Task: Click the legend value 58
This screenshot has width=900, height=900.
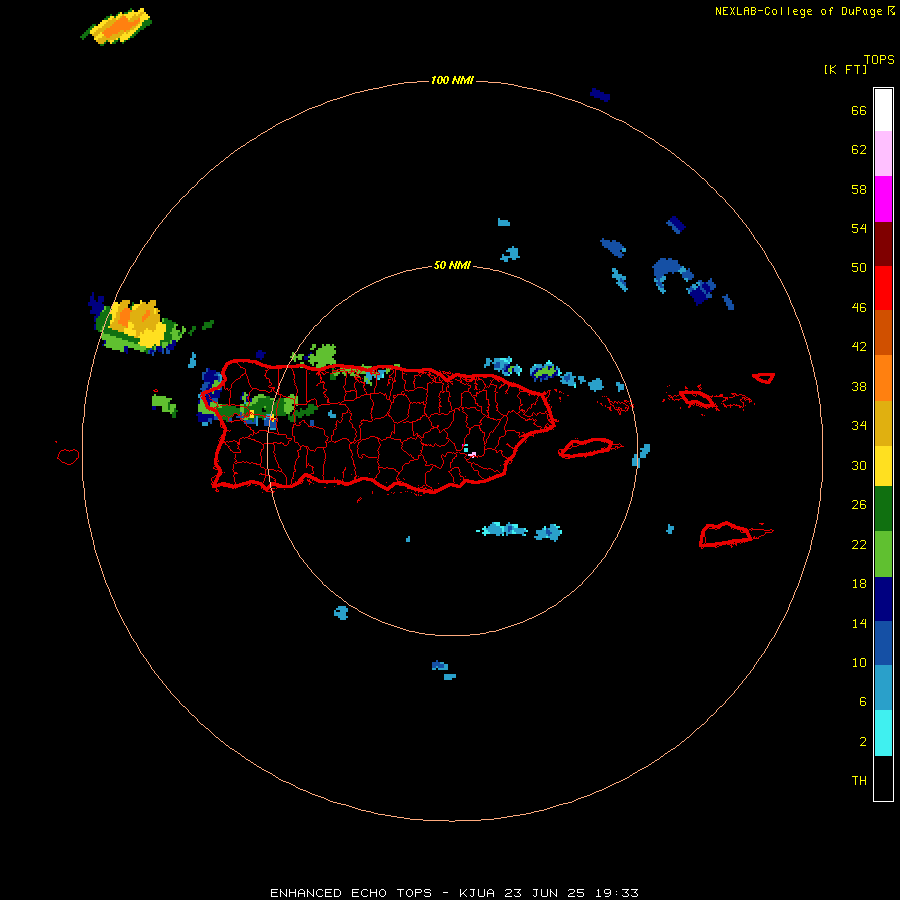Action: (x=859, y=189)
